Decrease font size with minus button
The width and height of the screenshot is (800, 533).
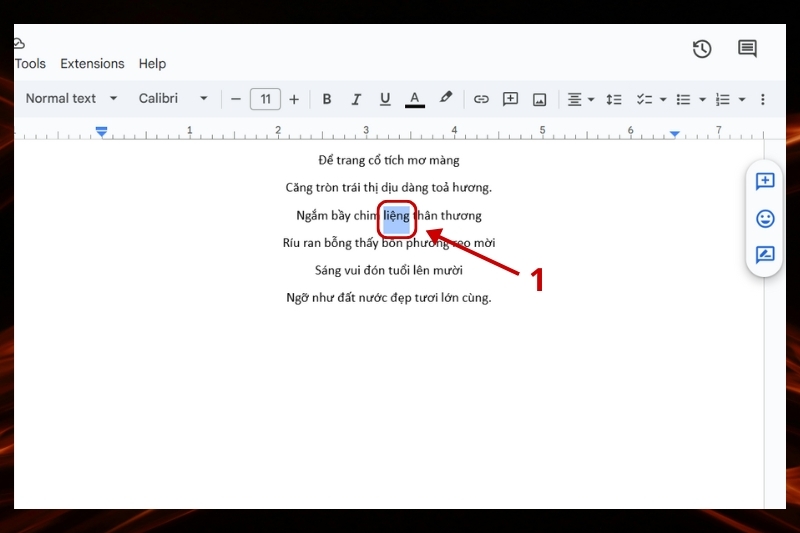235,99
